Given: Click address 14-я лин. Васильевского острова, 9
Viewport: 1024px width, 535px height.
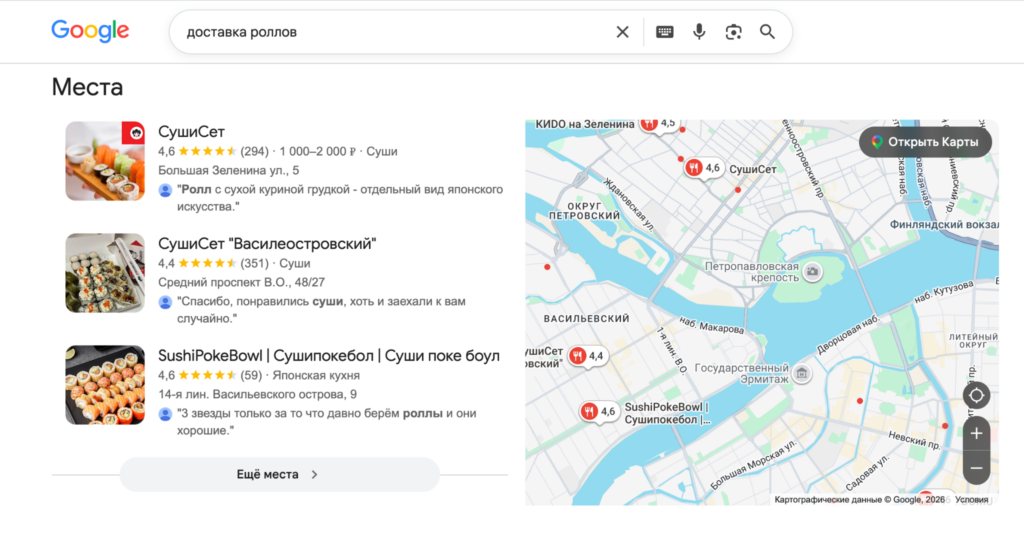Looking at the screenshot, I should coord(257,395).
